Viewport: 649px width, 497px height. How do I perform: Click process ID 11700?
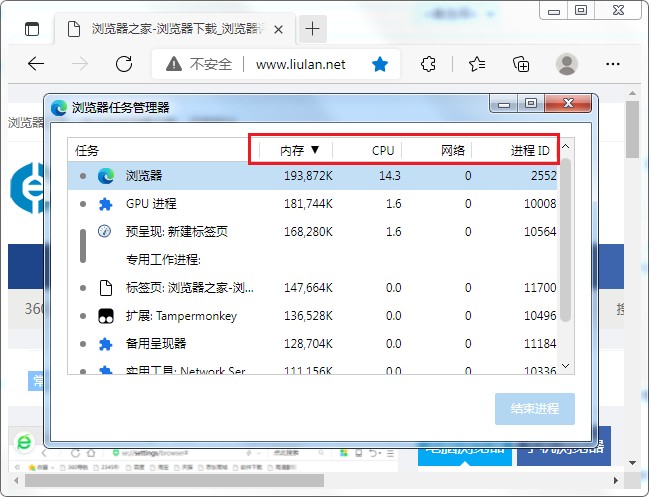(x=540, y=288)
